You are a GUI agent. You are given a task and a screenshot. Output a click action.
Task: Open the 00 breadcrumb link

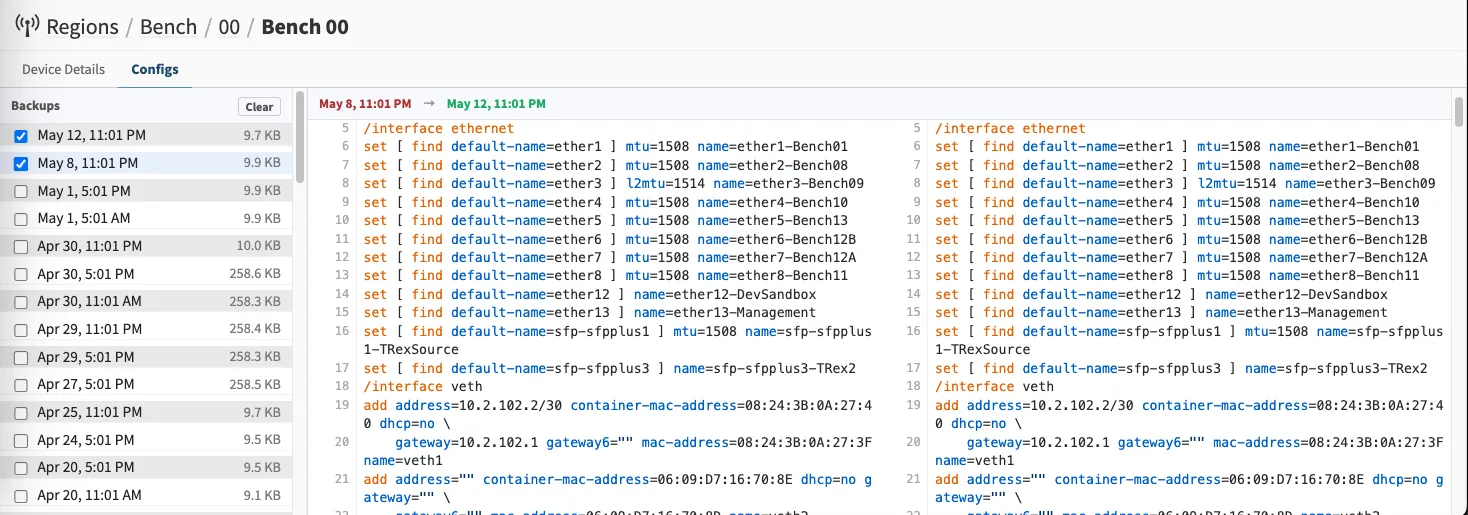click(x=229, y=27)
